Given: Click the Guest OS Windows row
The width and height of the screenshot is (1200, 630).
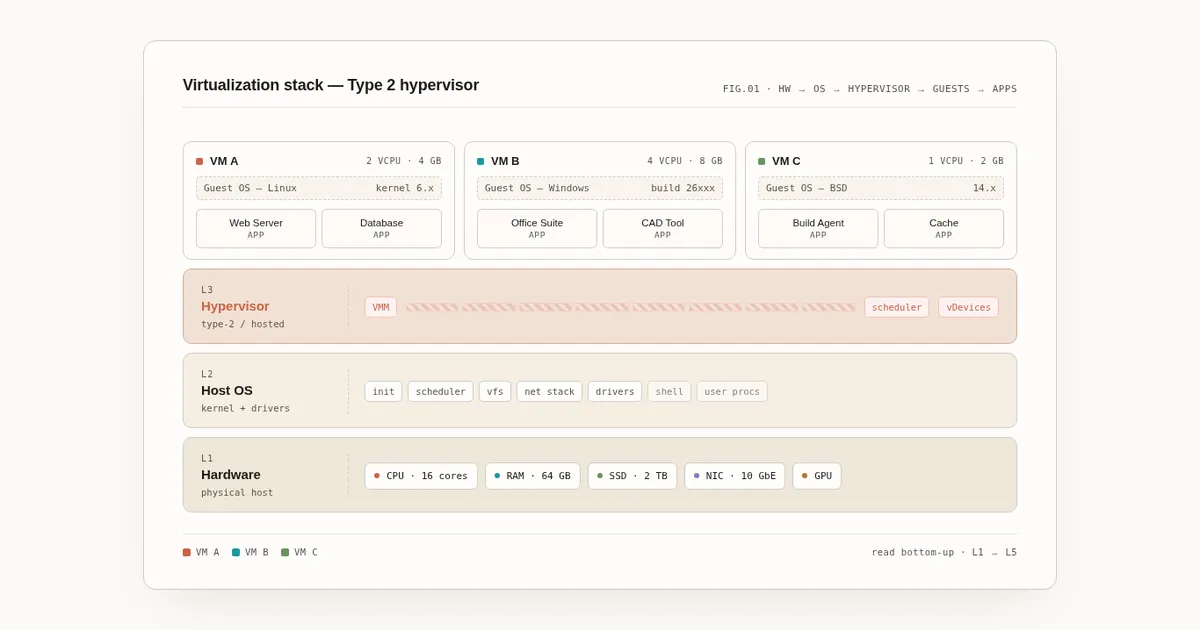Looking at the screenshot, I should click(x=599, y=188).
